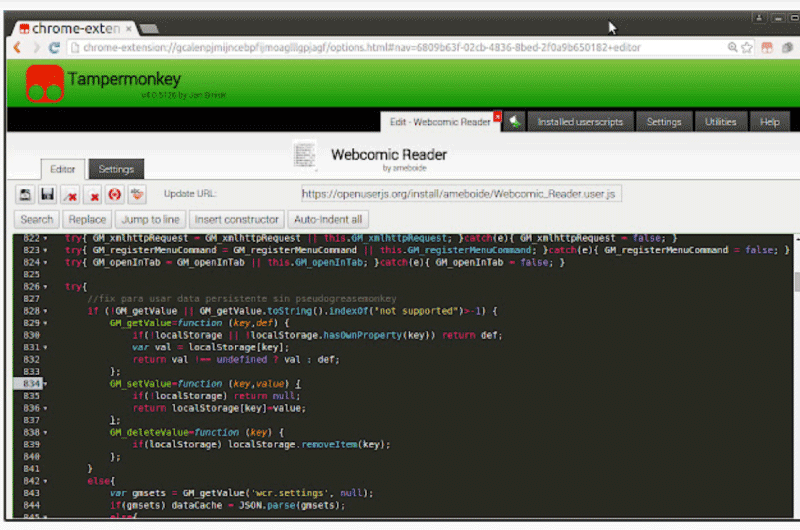Click the Tampermonkey title text in header
Image resolution: width=800 pixels, height=530 pixels.
[124, 79]
